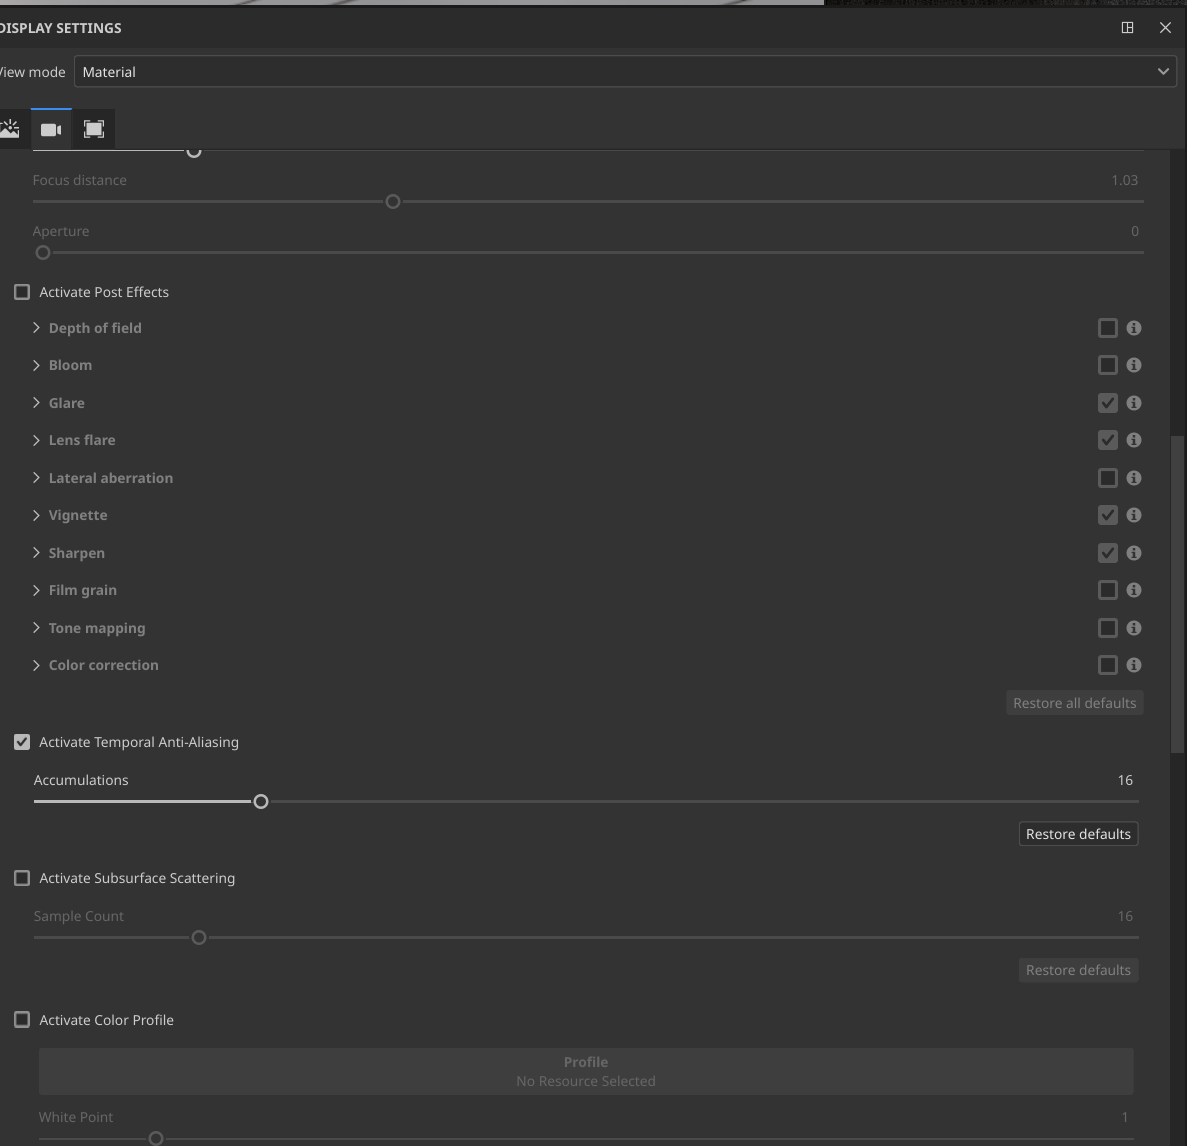Click the panel layout dock icon
Screen dimensions: 1187x1146
(1127, 28)
